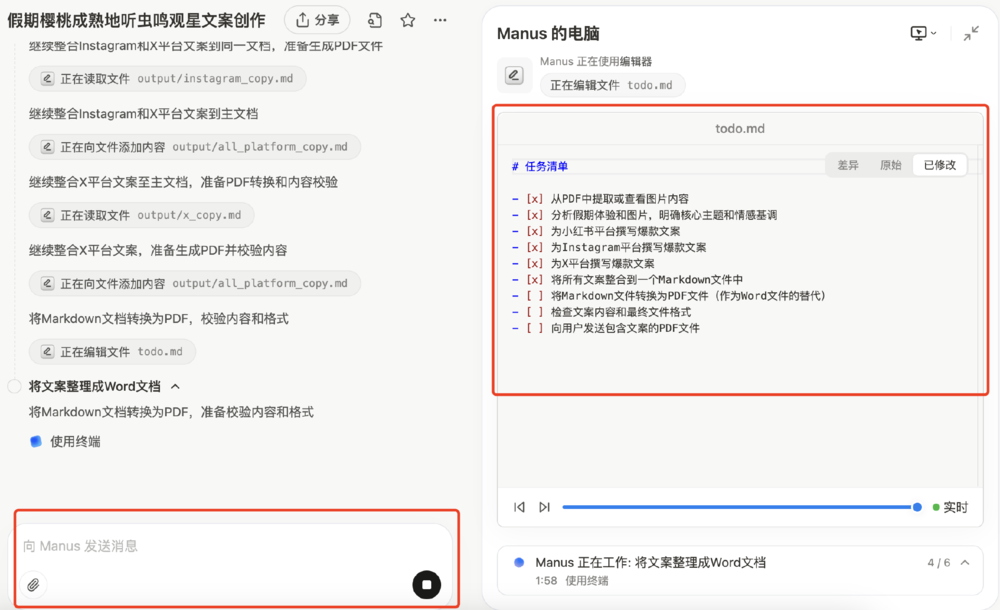Click the blue playback progress slider
1000x610 pixels.
tap(740, 507)
